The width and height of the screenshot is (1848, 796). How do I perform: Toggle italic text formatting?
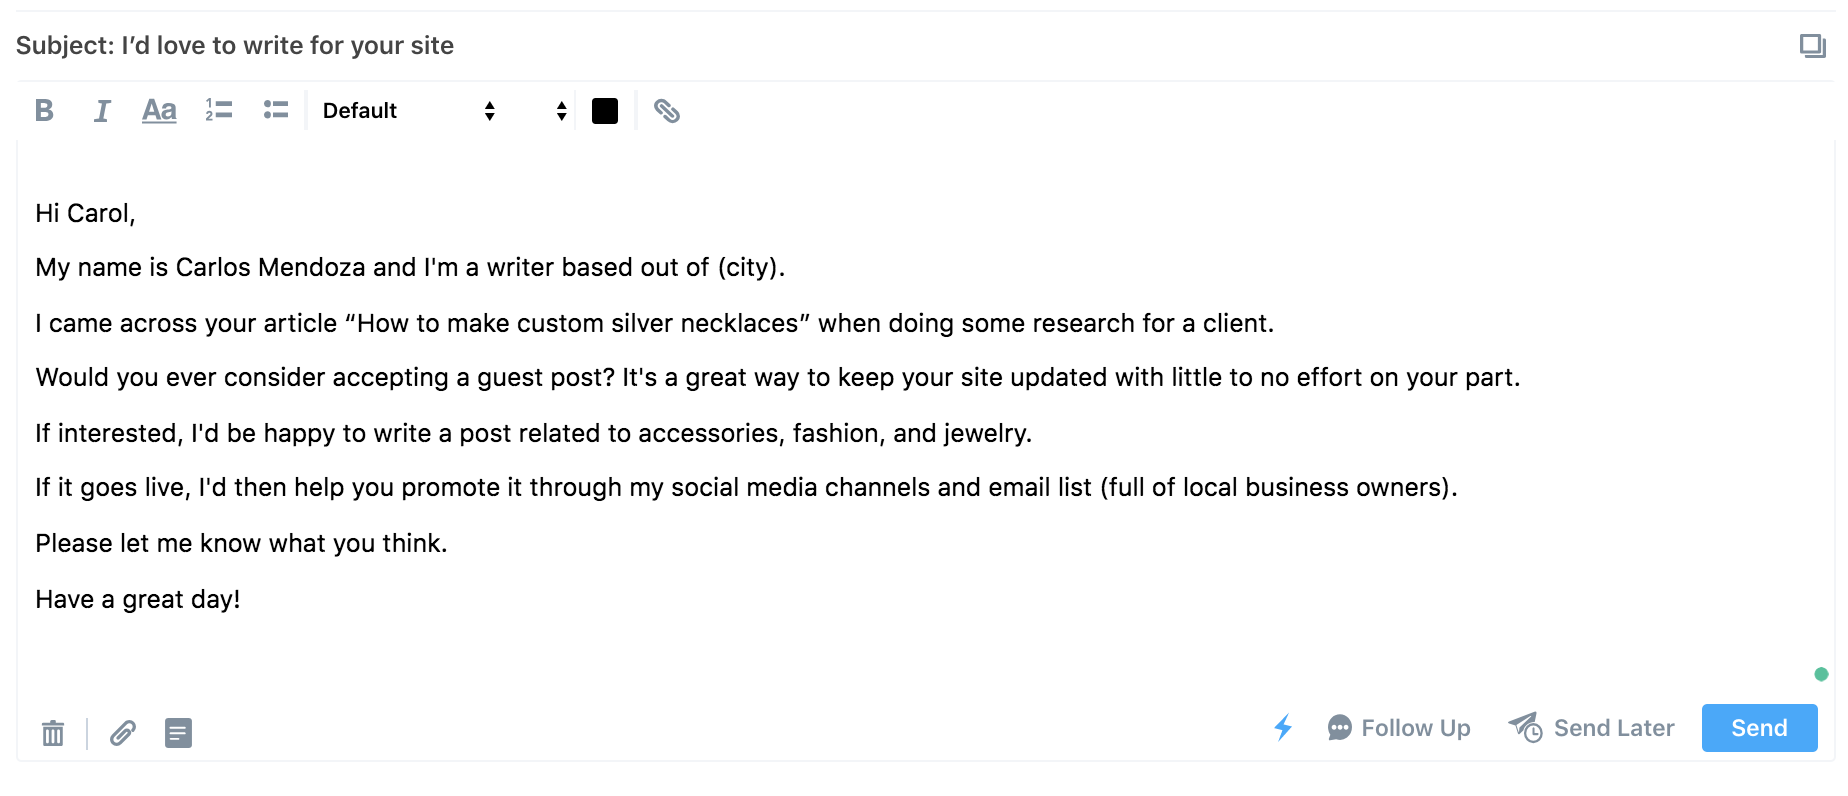(101, 111)
